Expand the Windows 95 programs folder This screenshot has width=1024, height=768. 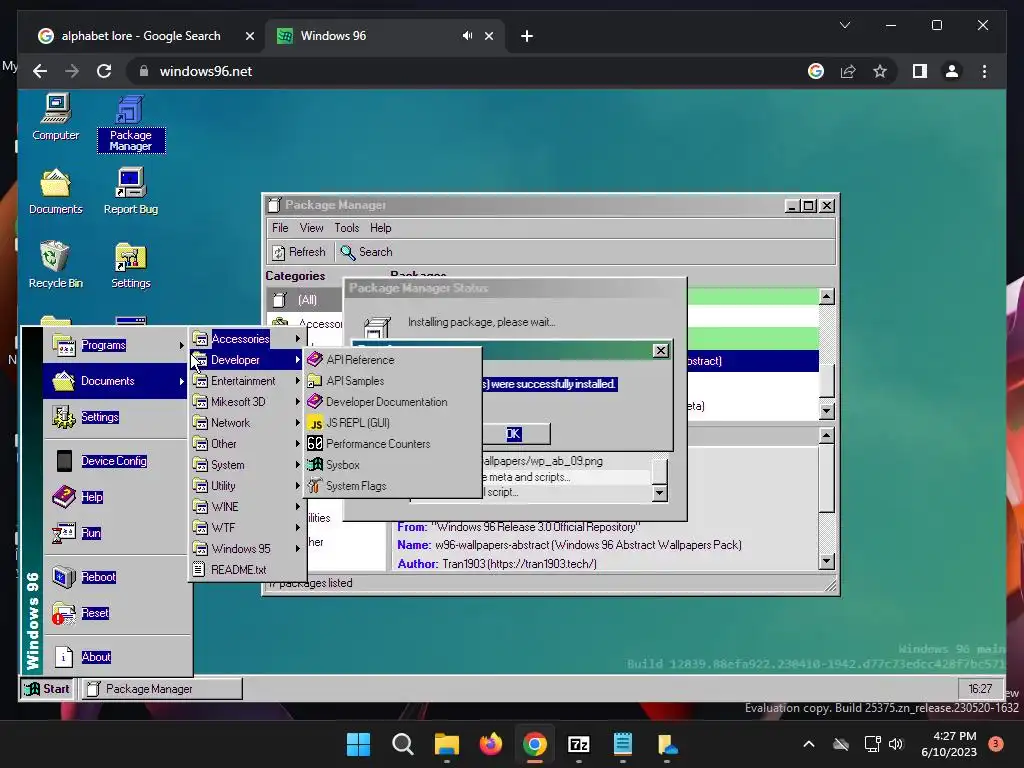[248, 549]
